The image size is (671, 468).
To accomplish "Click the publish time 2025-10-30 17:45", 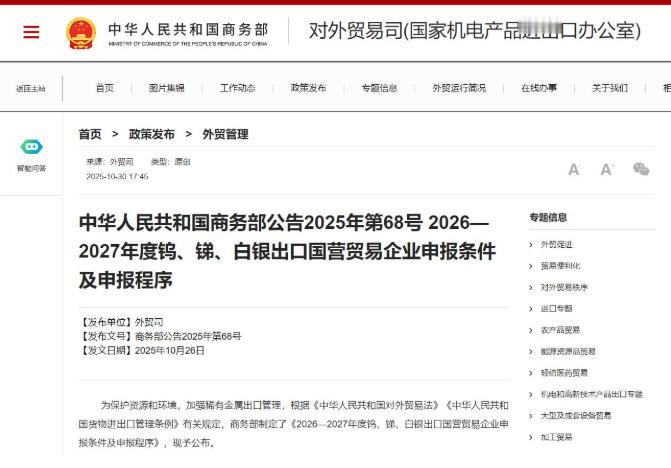I will (x=117, y=177).
